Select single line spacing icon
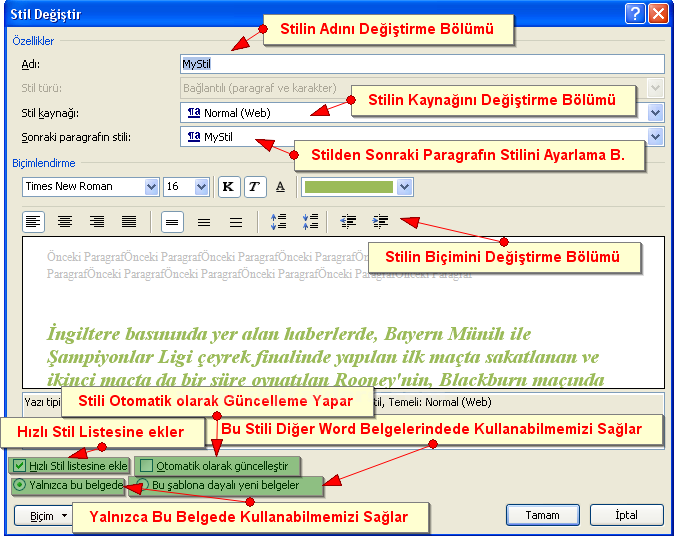 172,222
